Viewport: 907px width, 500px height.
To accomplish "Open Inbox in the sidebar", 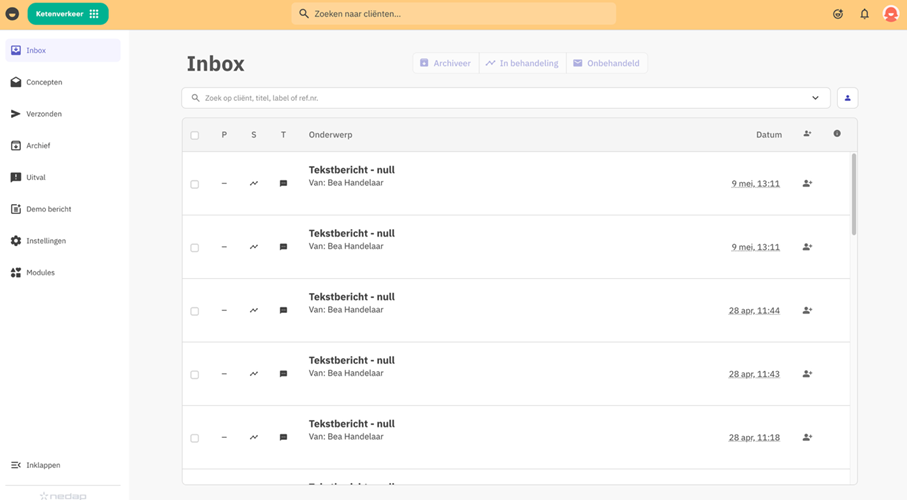I will tap(63, 50).
